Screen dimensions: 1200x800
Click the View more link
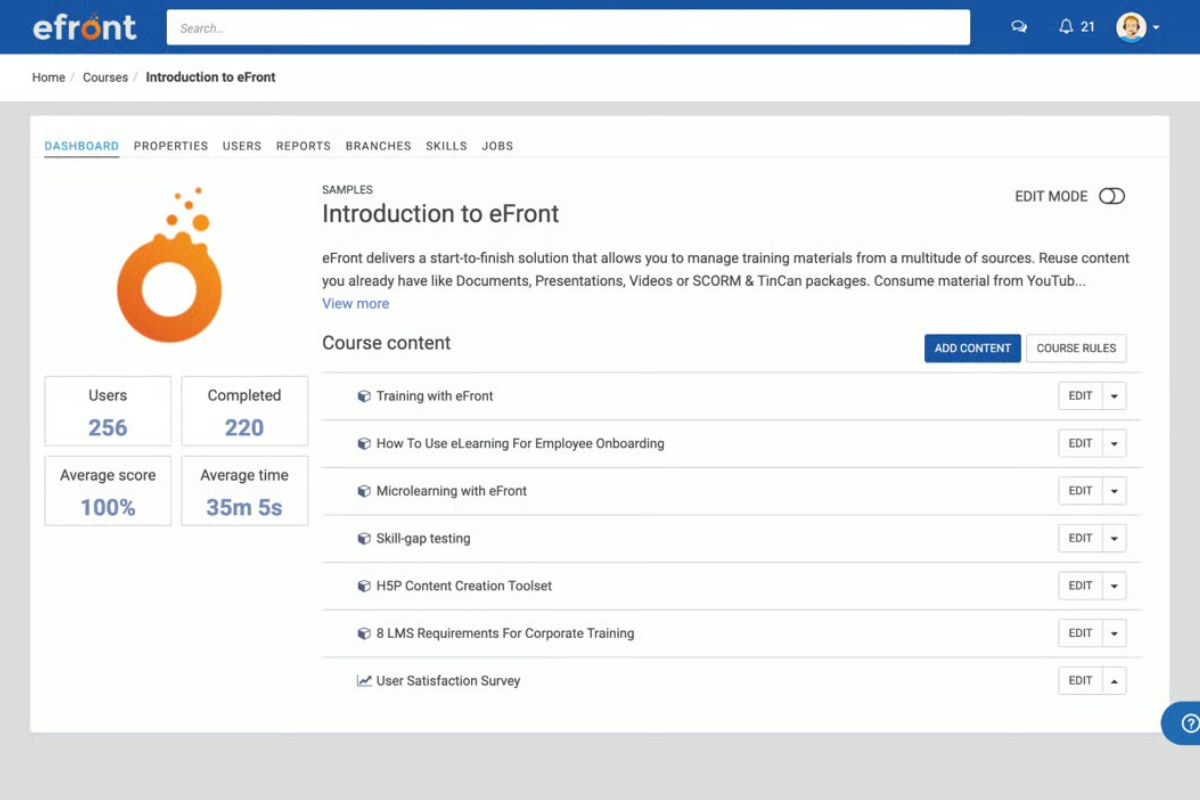[x=355, y=304]
